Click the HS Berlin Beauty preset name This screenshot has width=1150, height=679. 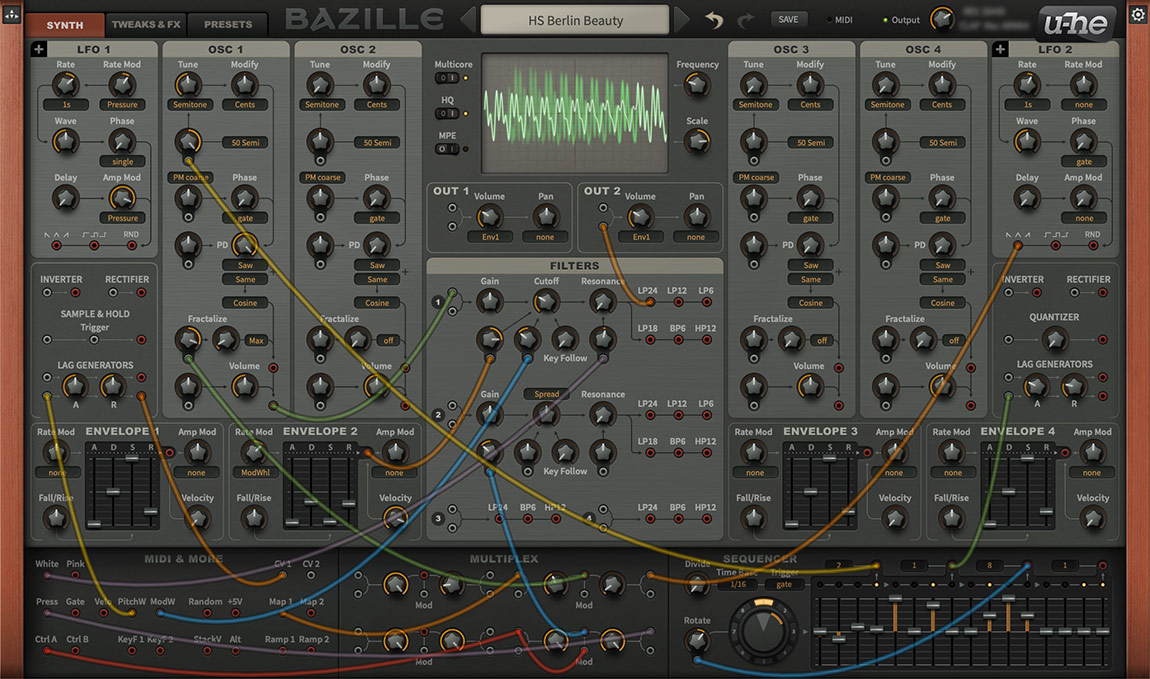point(575,20)
